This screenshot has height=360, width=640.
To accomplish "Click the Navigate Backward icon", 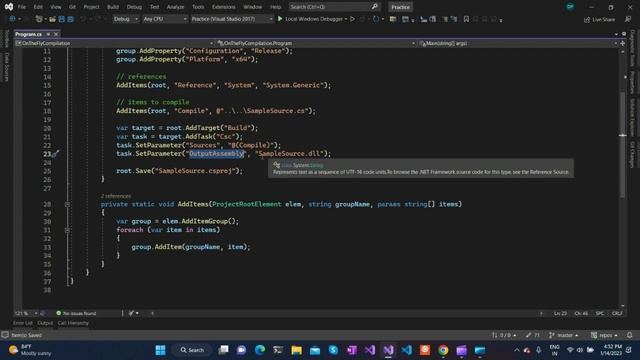I will click(x=13, y=19).
